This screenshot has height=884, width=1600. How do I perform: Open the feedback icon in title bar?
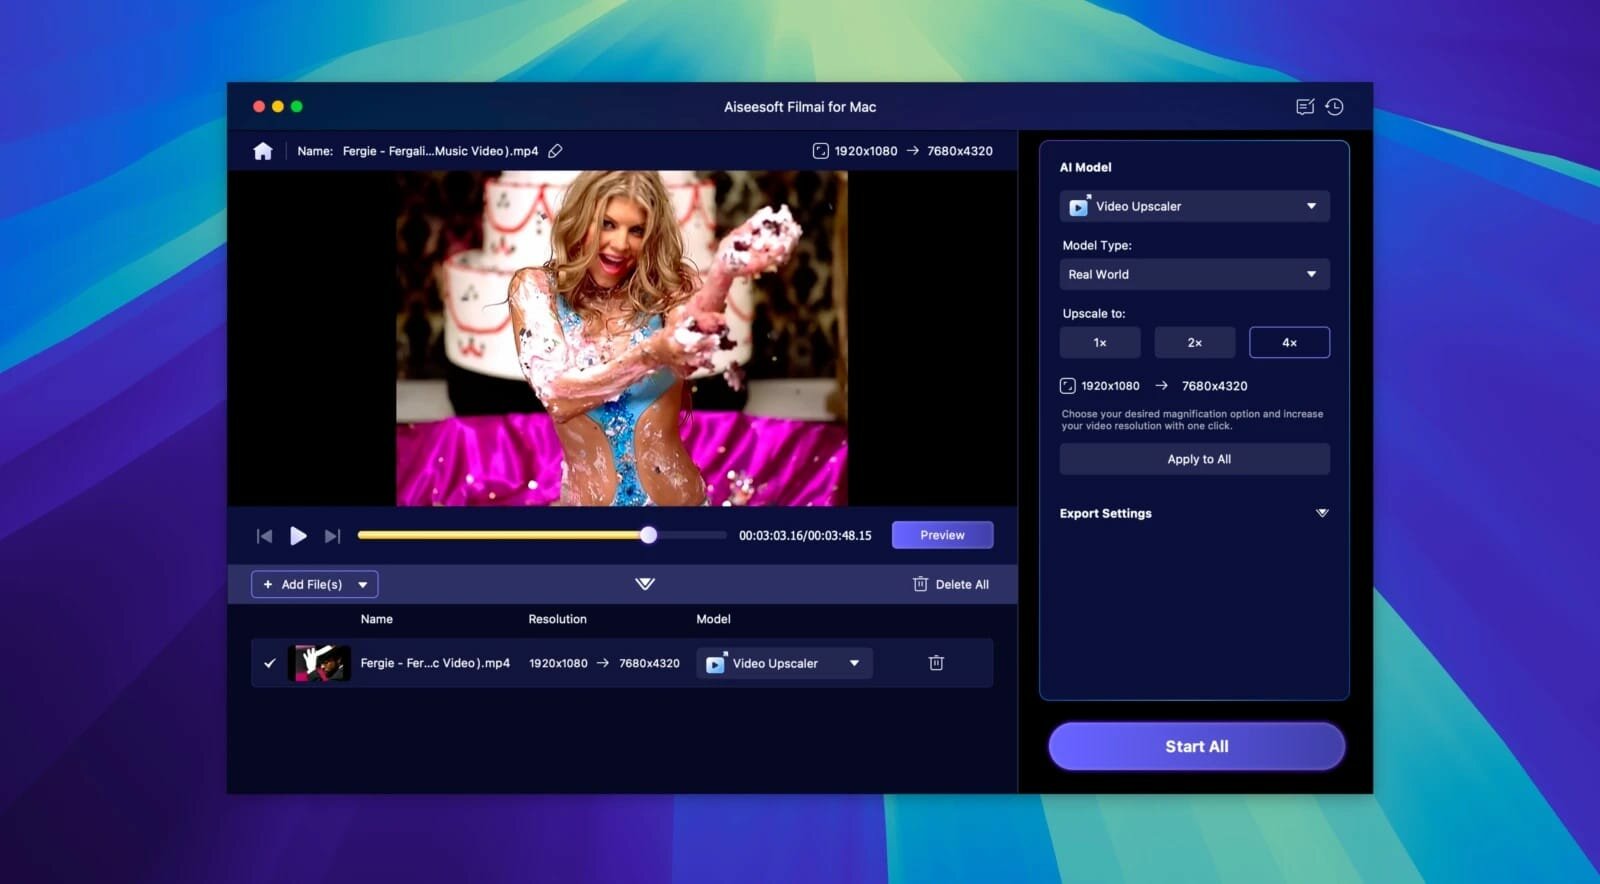coord(1305,107)
